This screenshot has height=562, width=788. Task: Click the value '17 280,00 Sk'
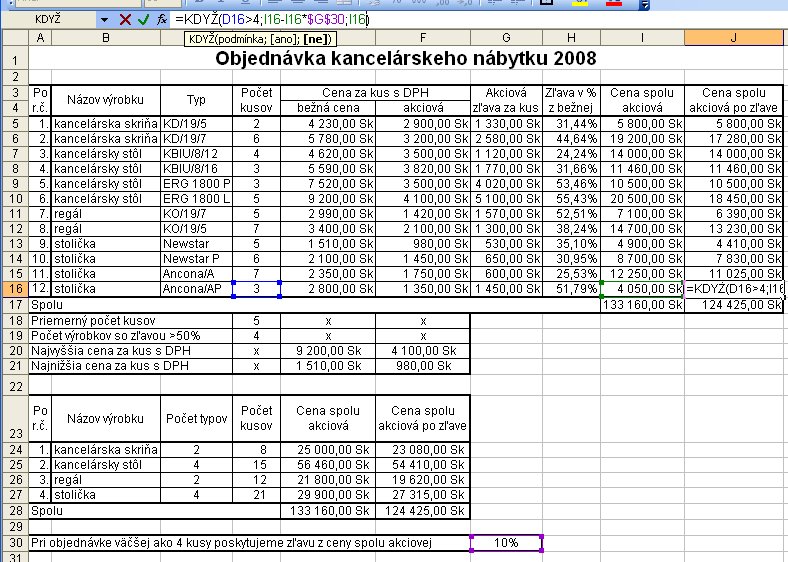tap(734, 139)
